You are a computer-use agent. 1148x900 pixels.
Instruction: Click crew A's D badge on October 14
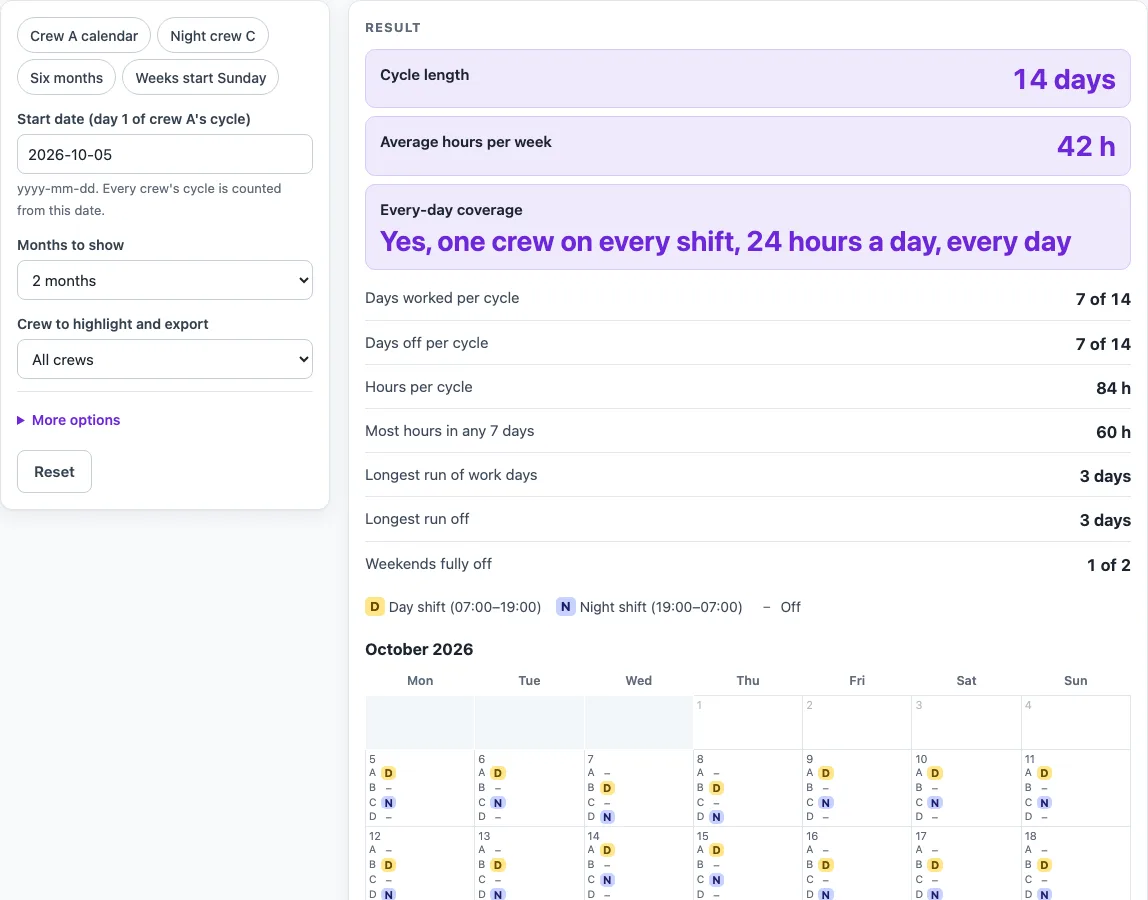(x=607, y=849)
